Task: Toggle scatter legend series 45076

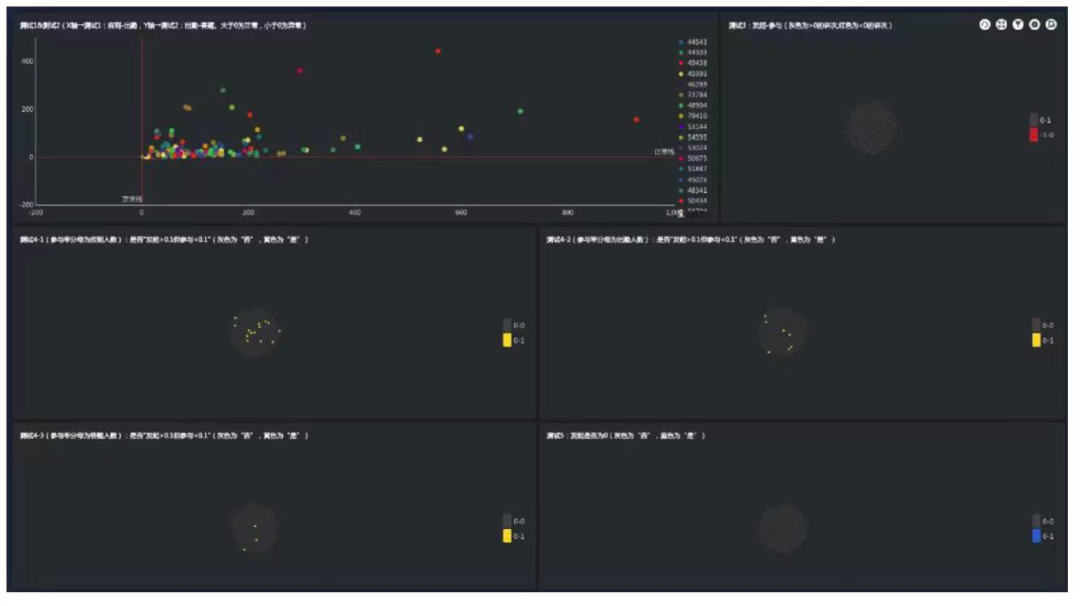Action: coord(693,180)
